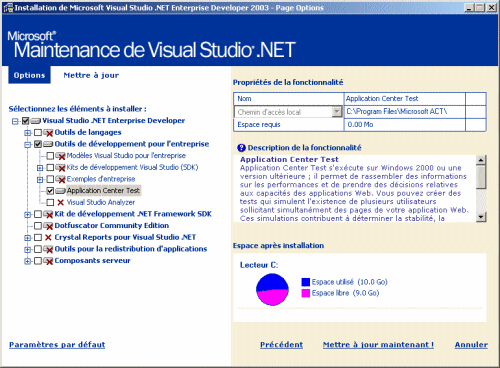The image size is (500, 368).
Task: Expand the Outils de langages node
Action: 27,133
